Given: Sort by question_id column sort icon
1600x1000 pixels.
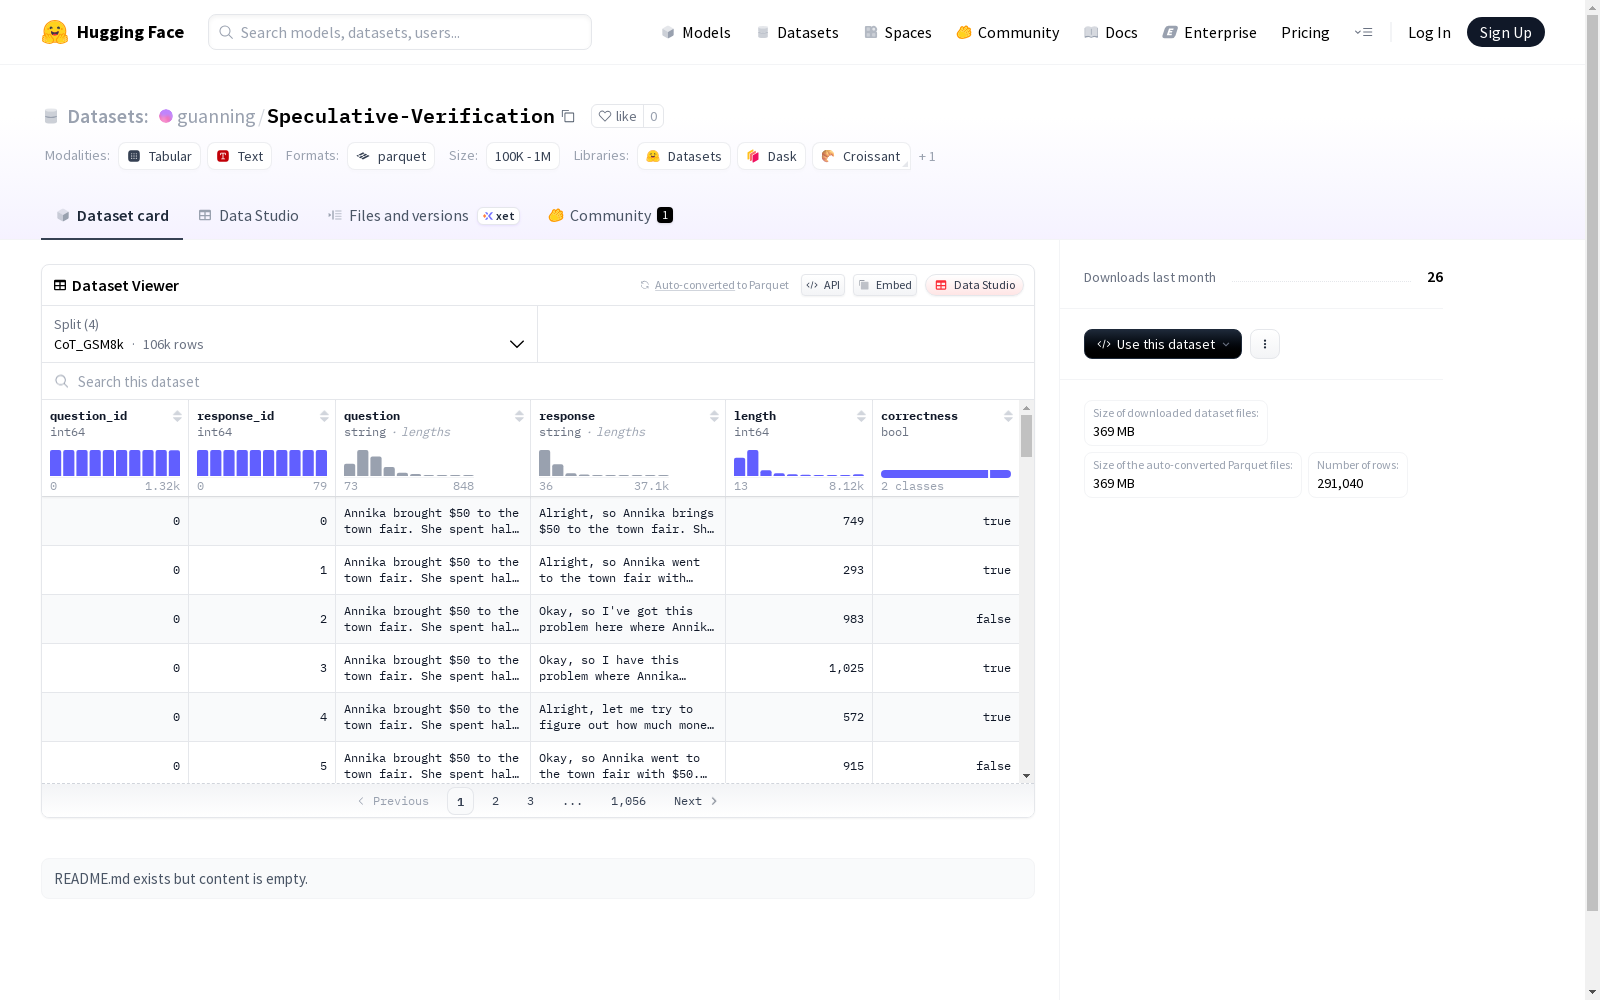Looking at the screenshot, I should pos(177,416).
